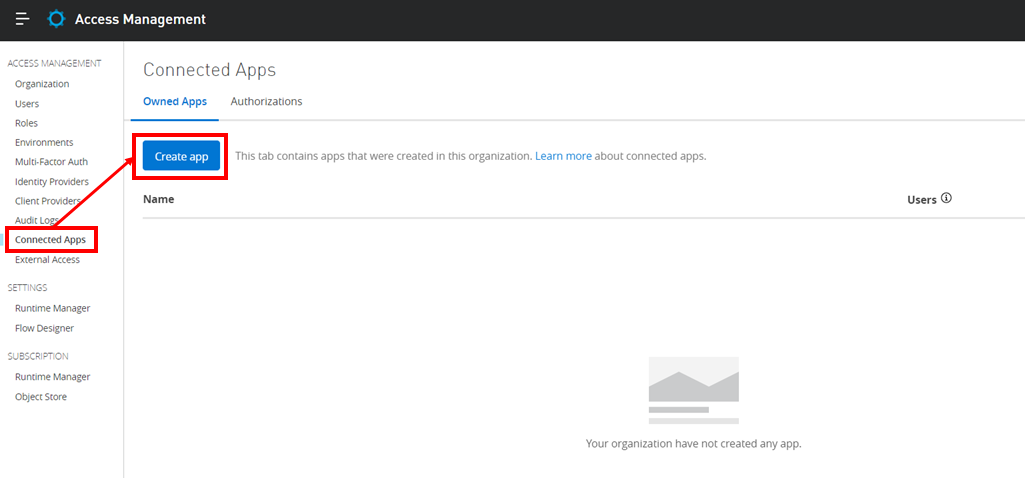Click the Access Management logo icon
The width and height of the screenshot is (1025, 478).
[x=56, y=19]
